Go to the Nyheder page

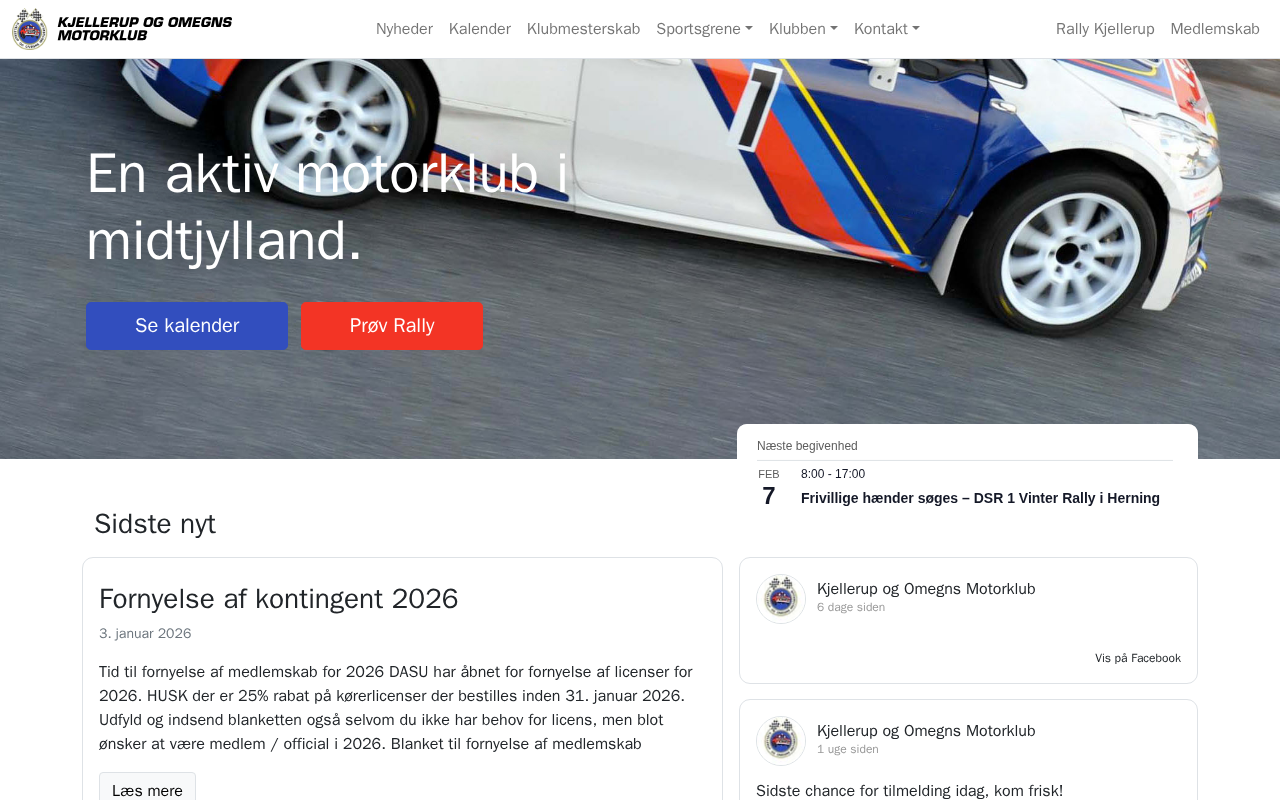click(x=404, y=29)
